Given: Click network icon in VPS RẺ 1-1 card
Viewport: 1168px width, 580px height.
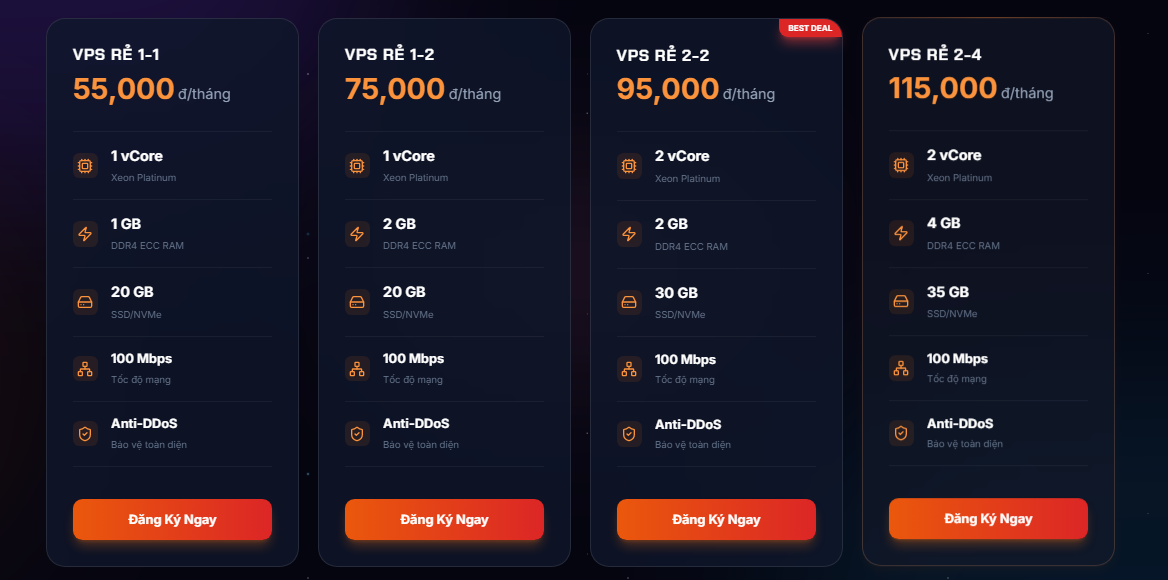Looking at the screenshot, I should coord(85,368).
